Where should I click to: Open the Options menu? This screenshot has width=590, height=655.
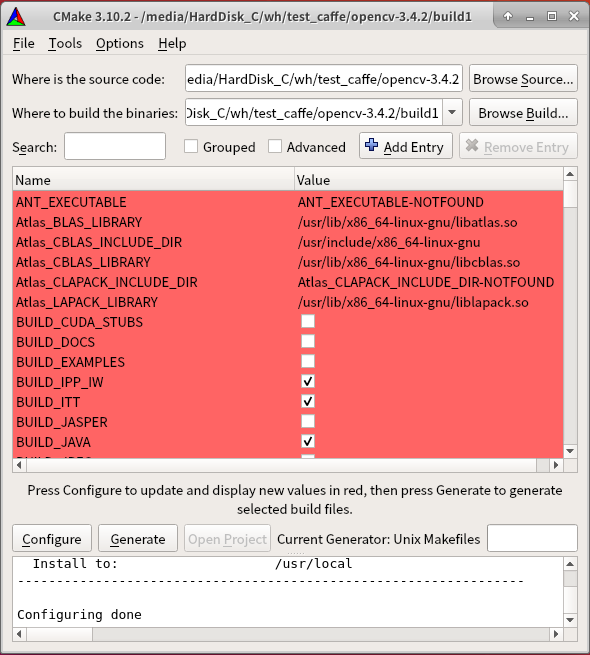(120, 43)
